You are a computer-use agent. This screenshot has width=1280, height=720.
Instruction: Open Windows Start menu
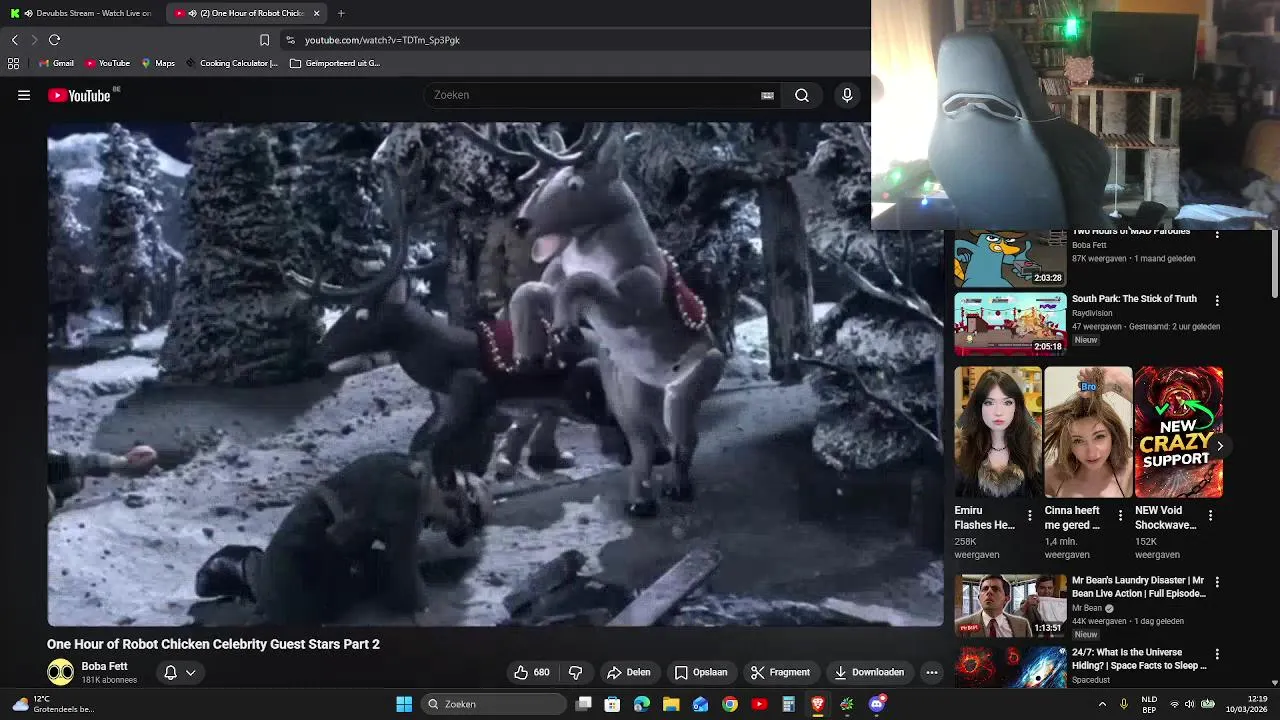(404, 704)
